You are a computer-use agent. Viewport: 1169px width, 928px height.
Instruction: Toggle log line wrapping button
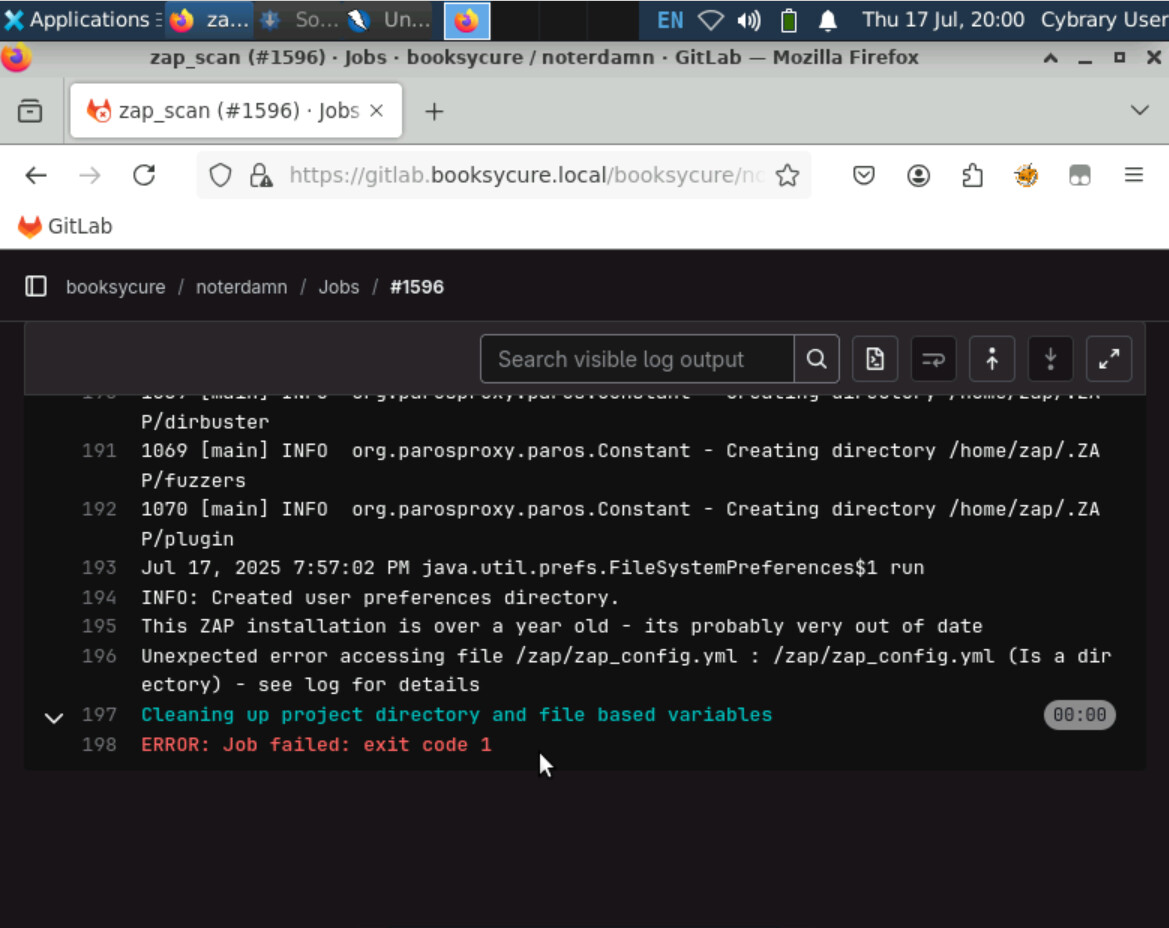coord(933,359)
